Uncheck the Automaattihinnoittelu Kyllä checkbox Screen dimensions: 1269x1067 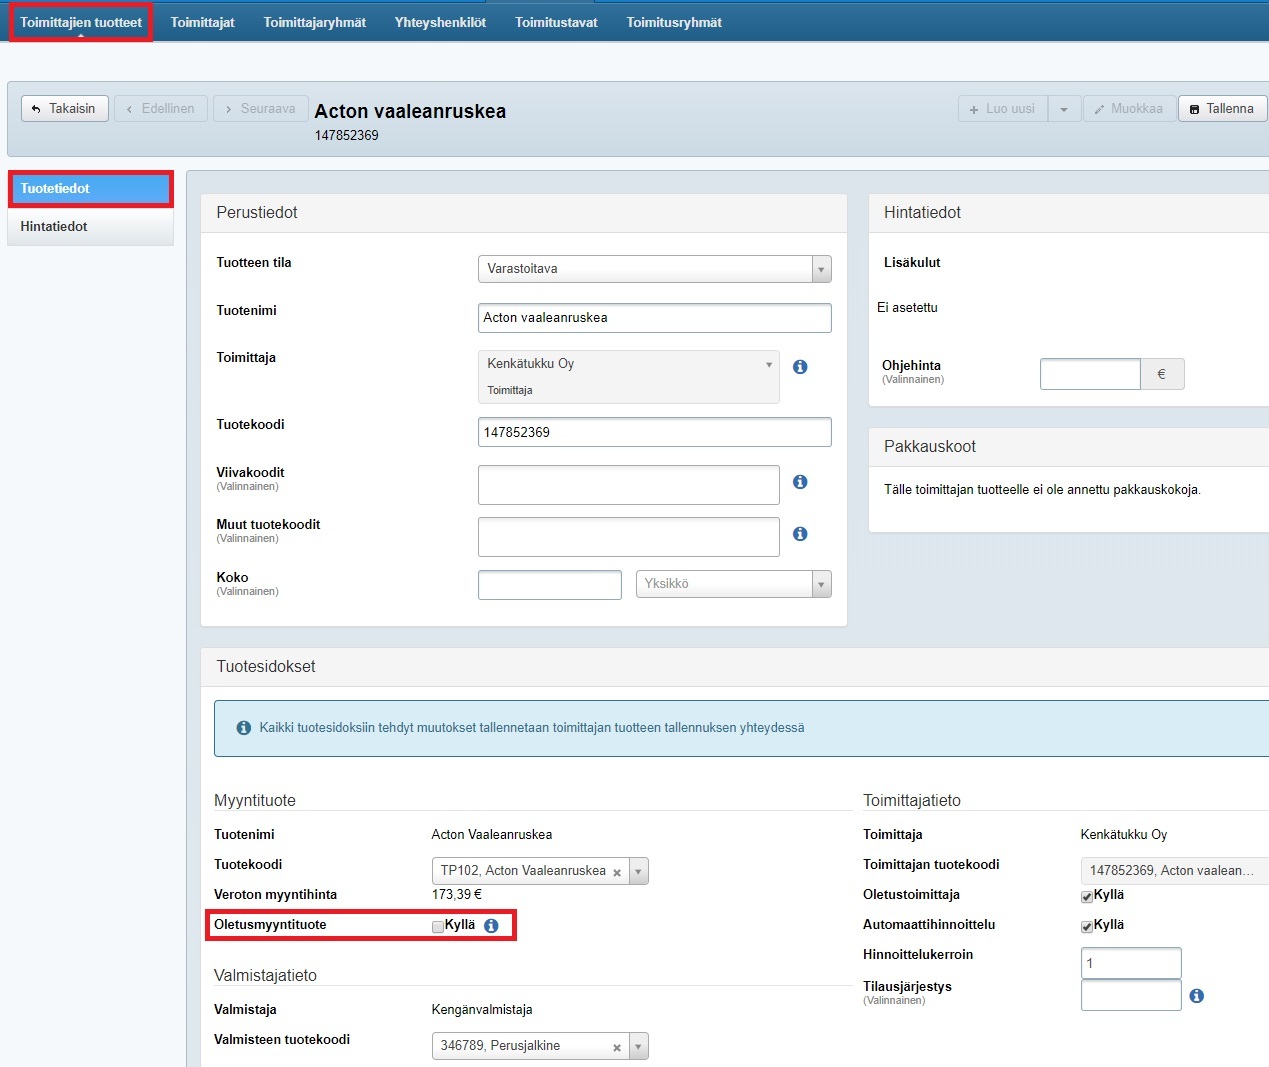[1087, 927]
